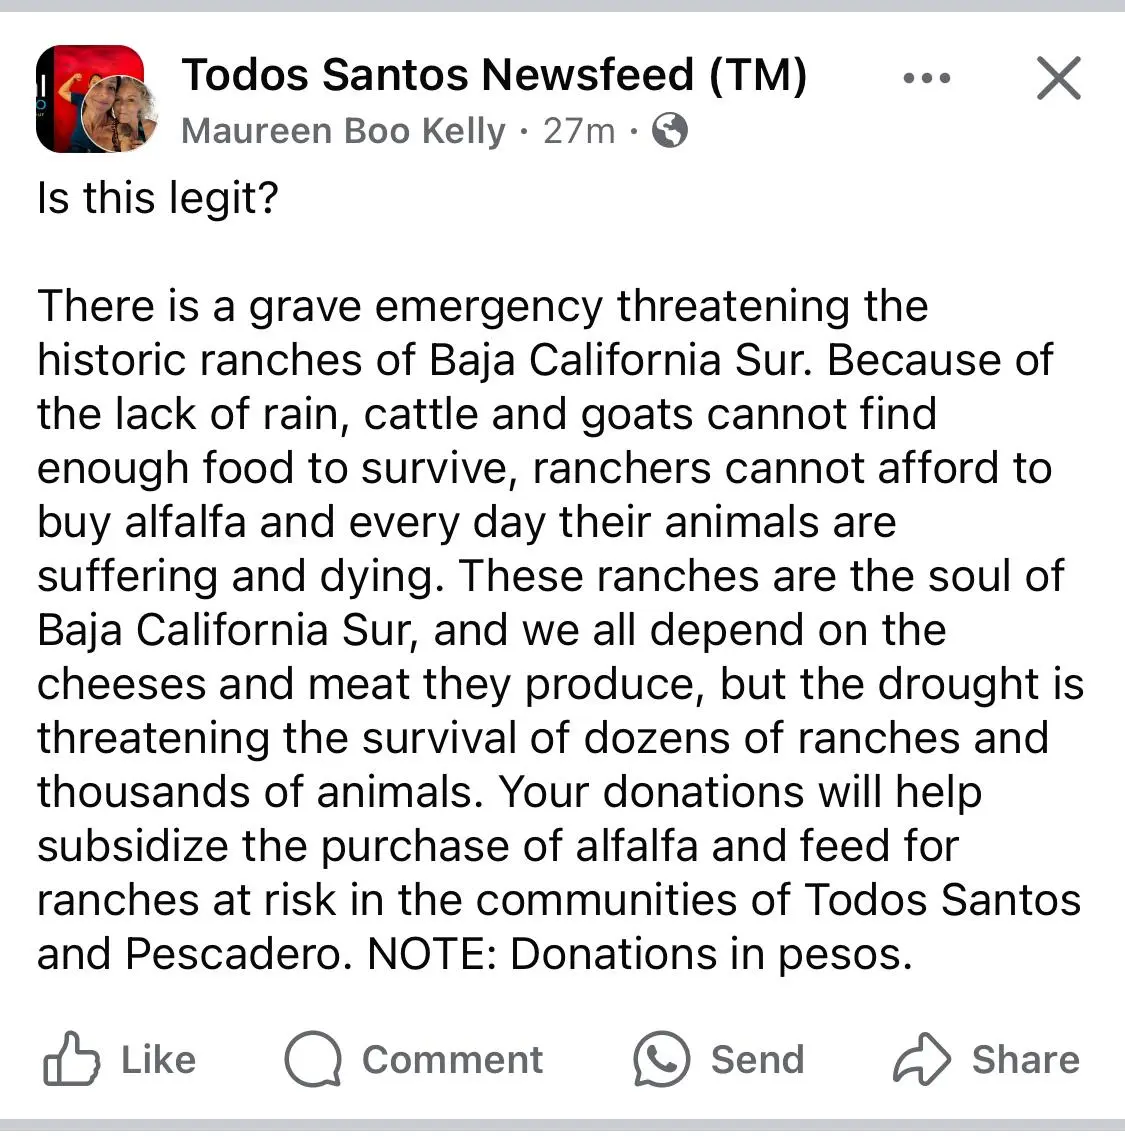Send the post via the phone Send icon
This screenshot has width=1125, height=1138.
click(660, 1059)
